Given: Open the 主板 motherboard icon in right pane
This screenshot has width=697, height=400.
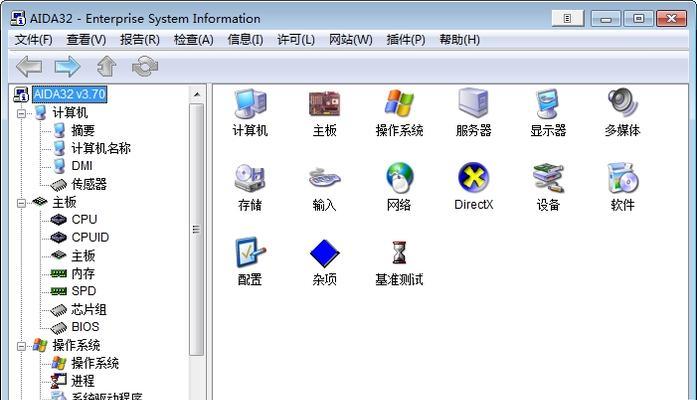Looking at the screenshot, I should [324, 113].
